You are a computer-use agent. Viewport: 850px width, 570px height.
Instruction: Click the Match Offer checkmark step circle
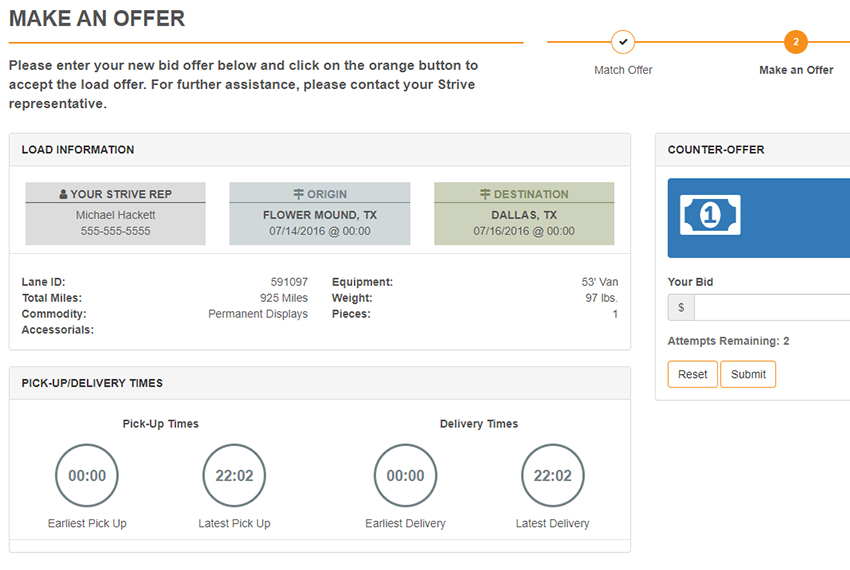(x=623, y=42)
